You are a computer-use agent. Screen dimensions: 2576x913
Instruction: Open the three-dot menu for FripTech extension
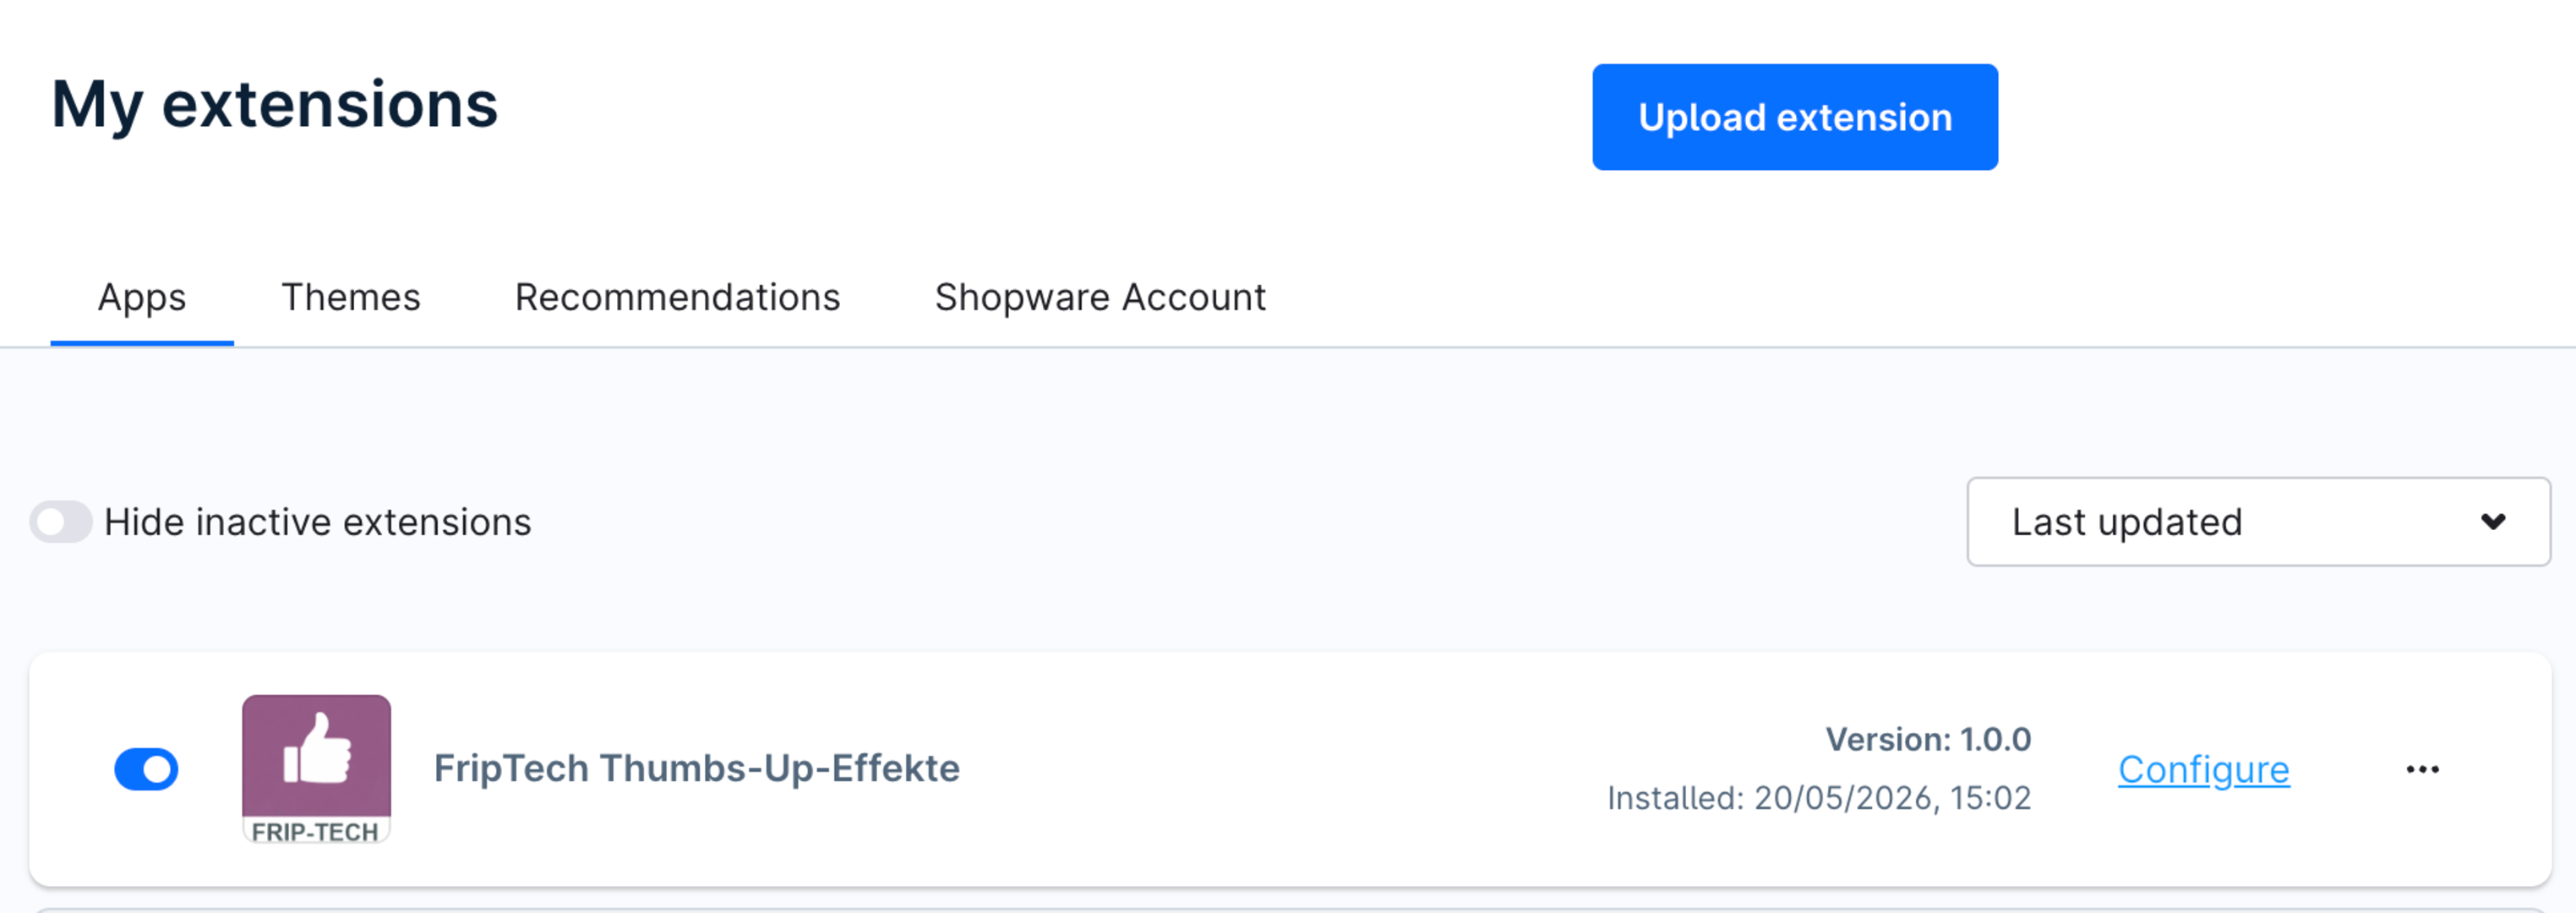click(x=2421, y=769)
